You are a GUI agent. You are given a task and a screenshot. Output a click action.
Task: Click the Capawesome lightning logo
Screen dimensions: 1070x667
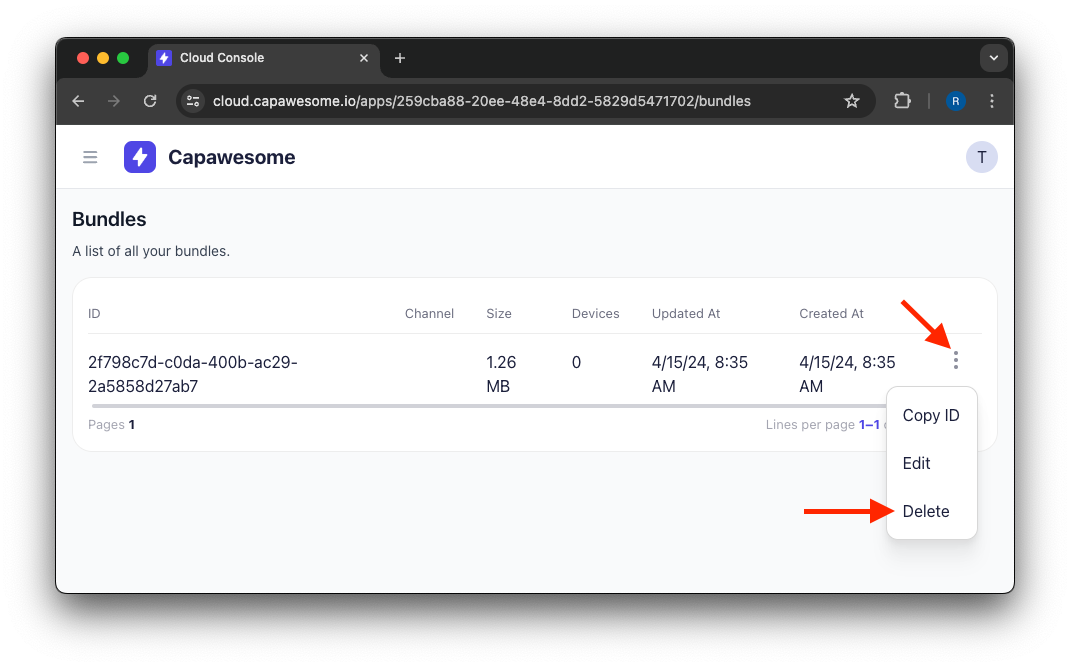point(140,157)
